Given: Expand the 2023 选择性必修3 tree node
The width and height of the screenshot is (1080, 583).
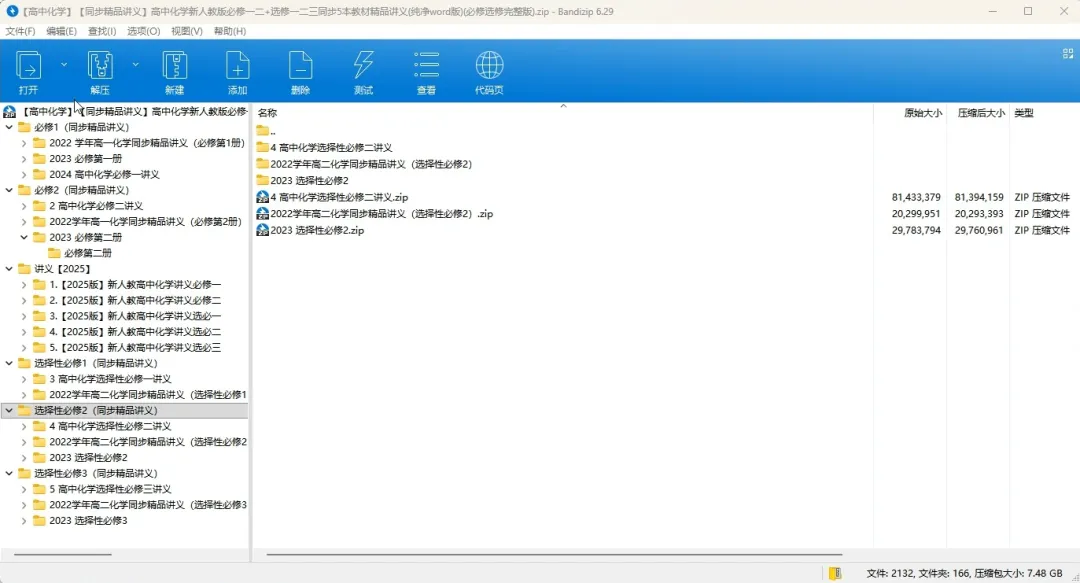Looking at the screenshot, I should tap(24, 521).
